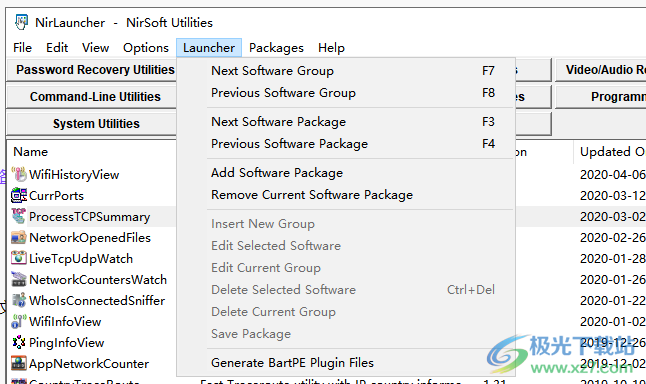
Task: Choose Previous Software Group
Action: pos(346,93)
